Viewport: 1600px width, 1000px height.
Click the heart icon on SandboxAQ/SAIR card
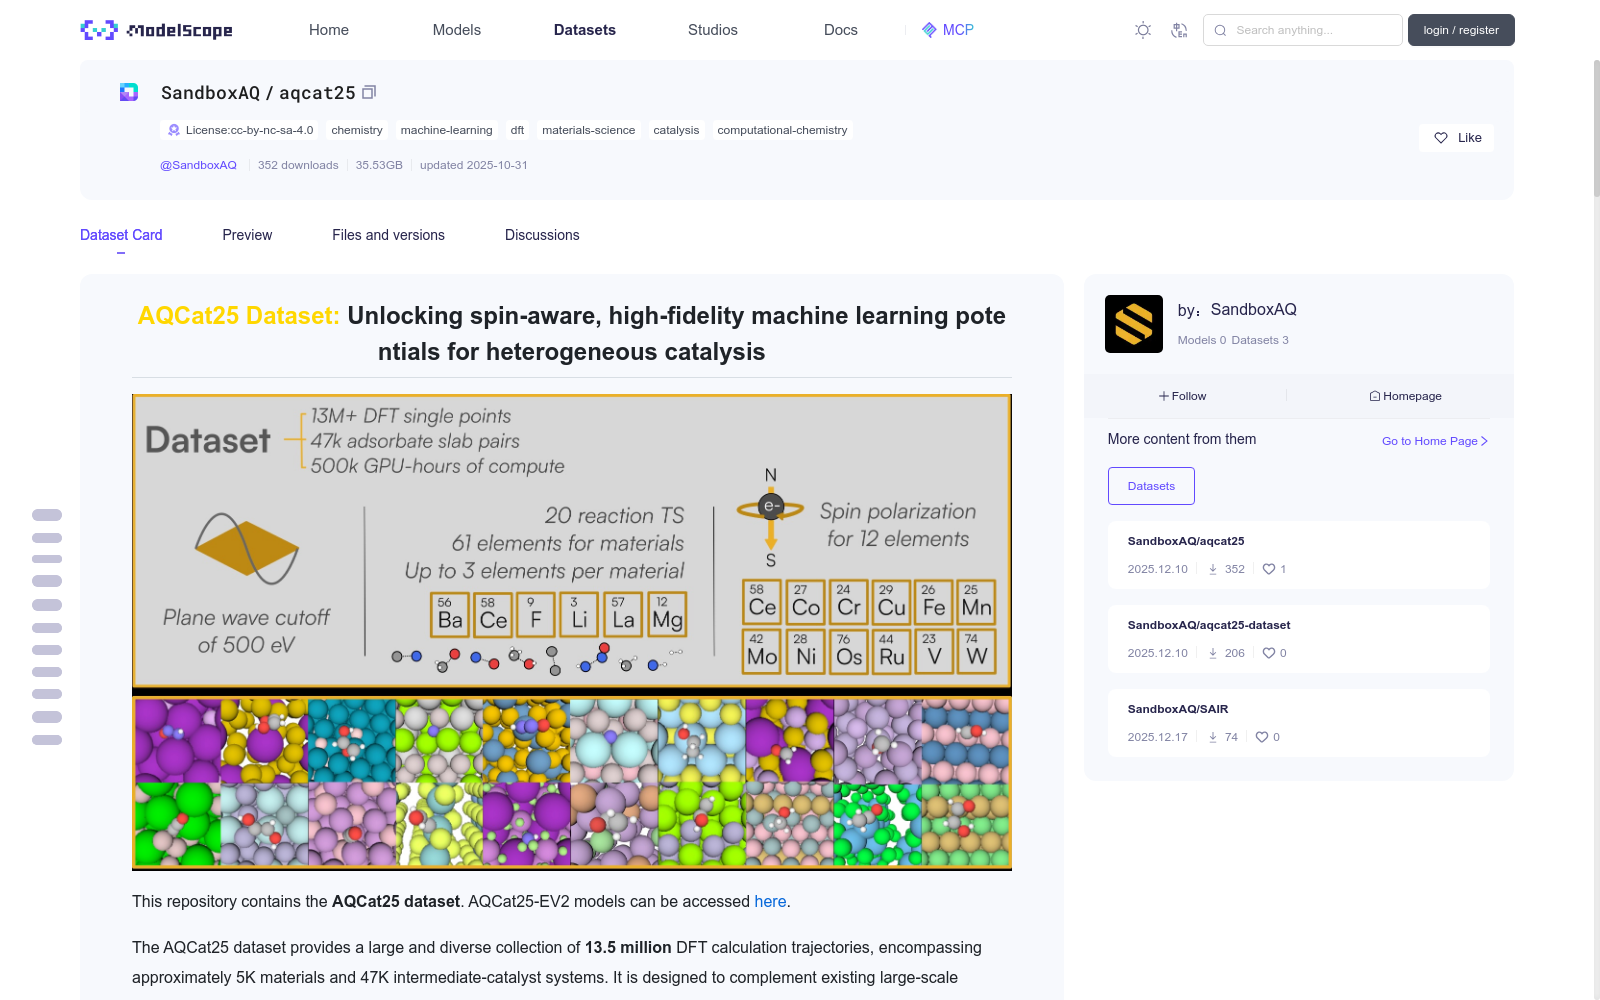point(1262,737)
